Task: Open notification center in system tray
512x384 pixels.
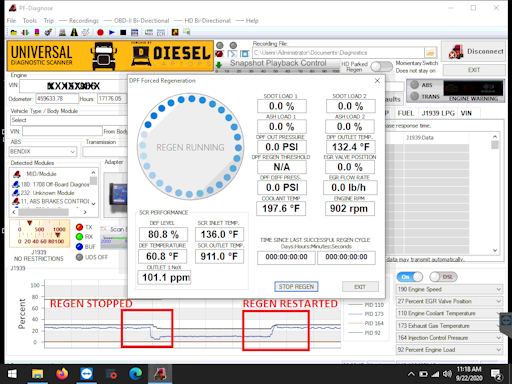Action: [x=497, y=375]
